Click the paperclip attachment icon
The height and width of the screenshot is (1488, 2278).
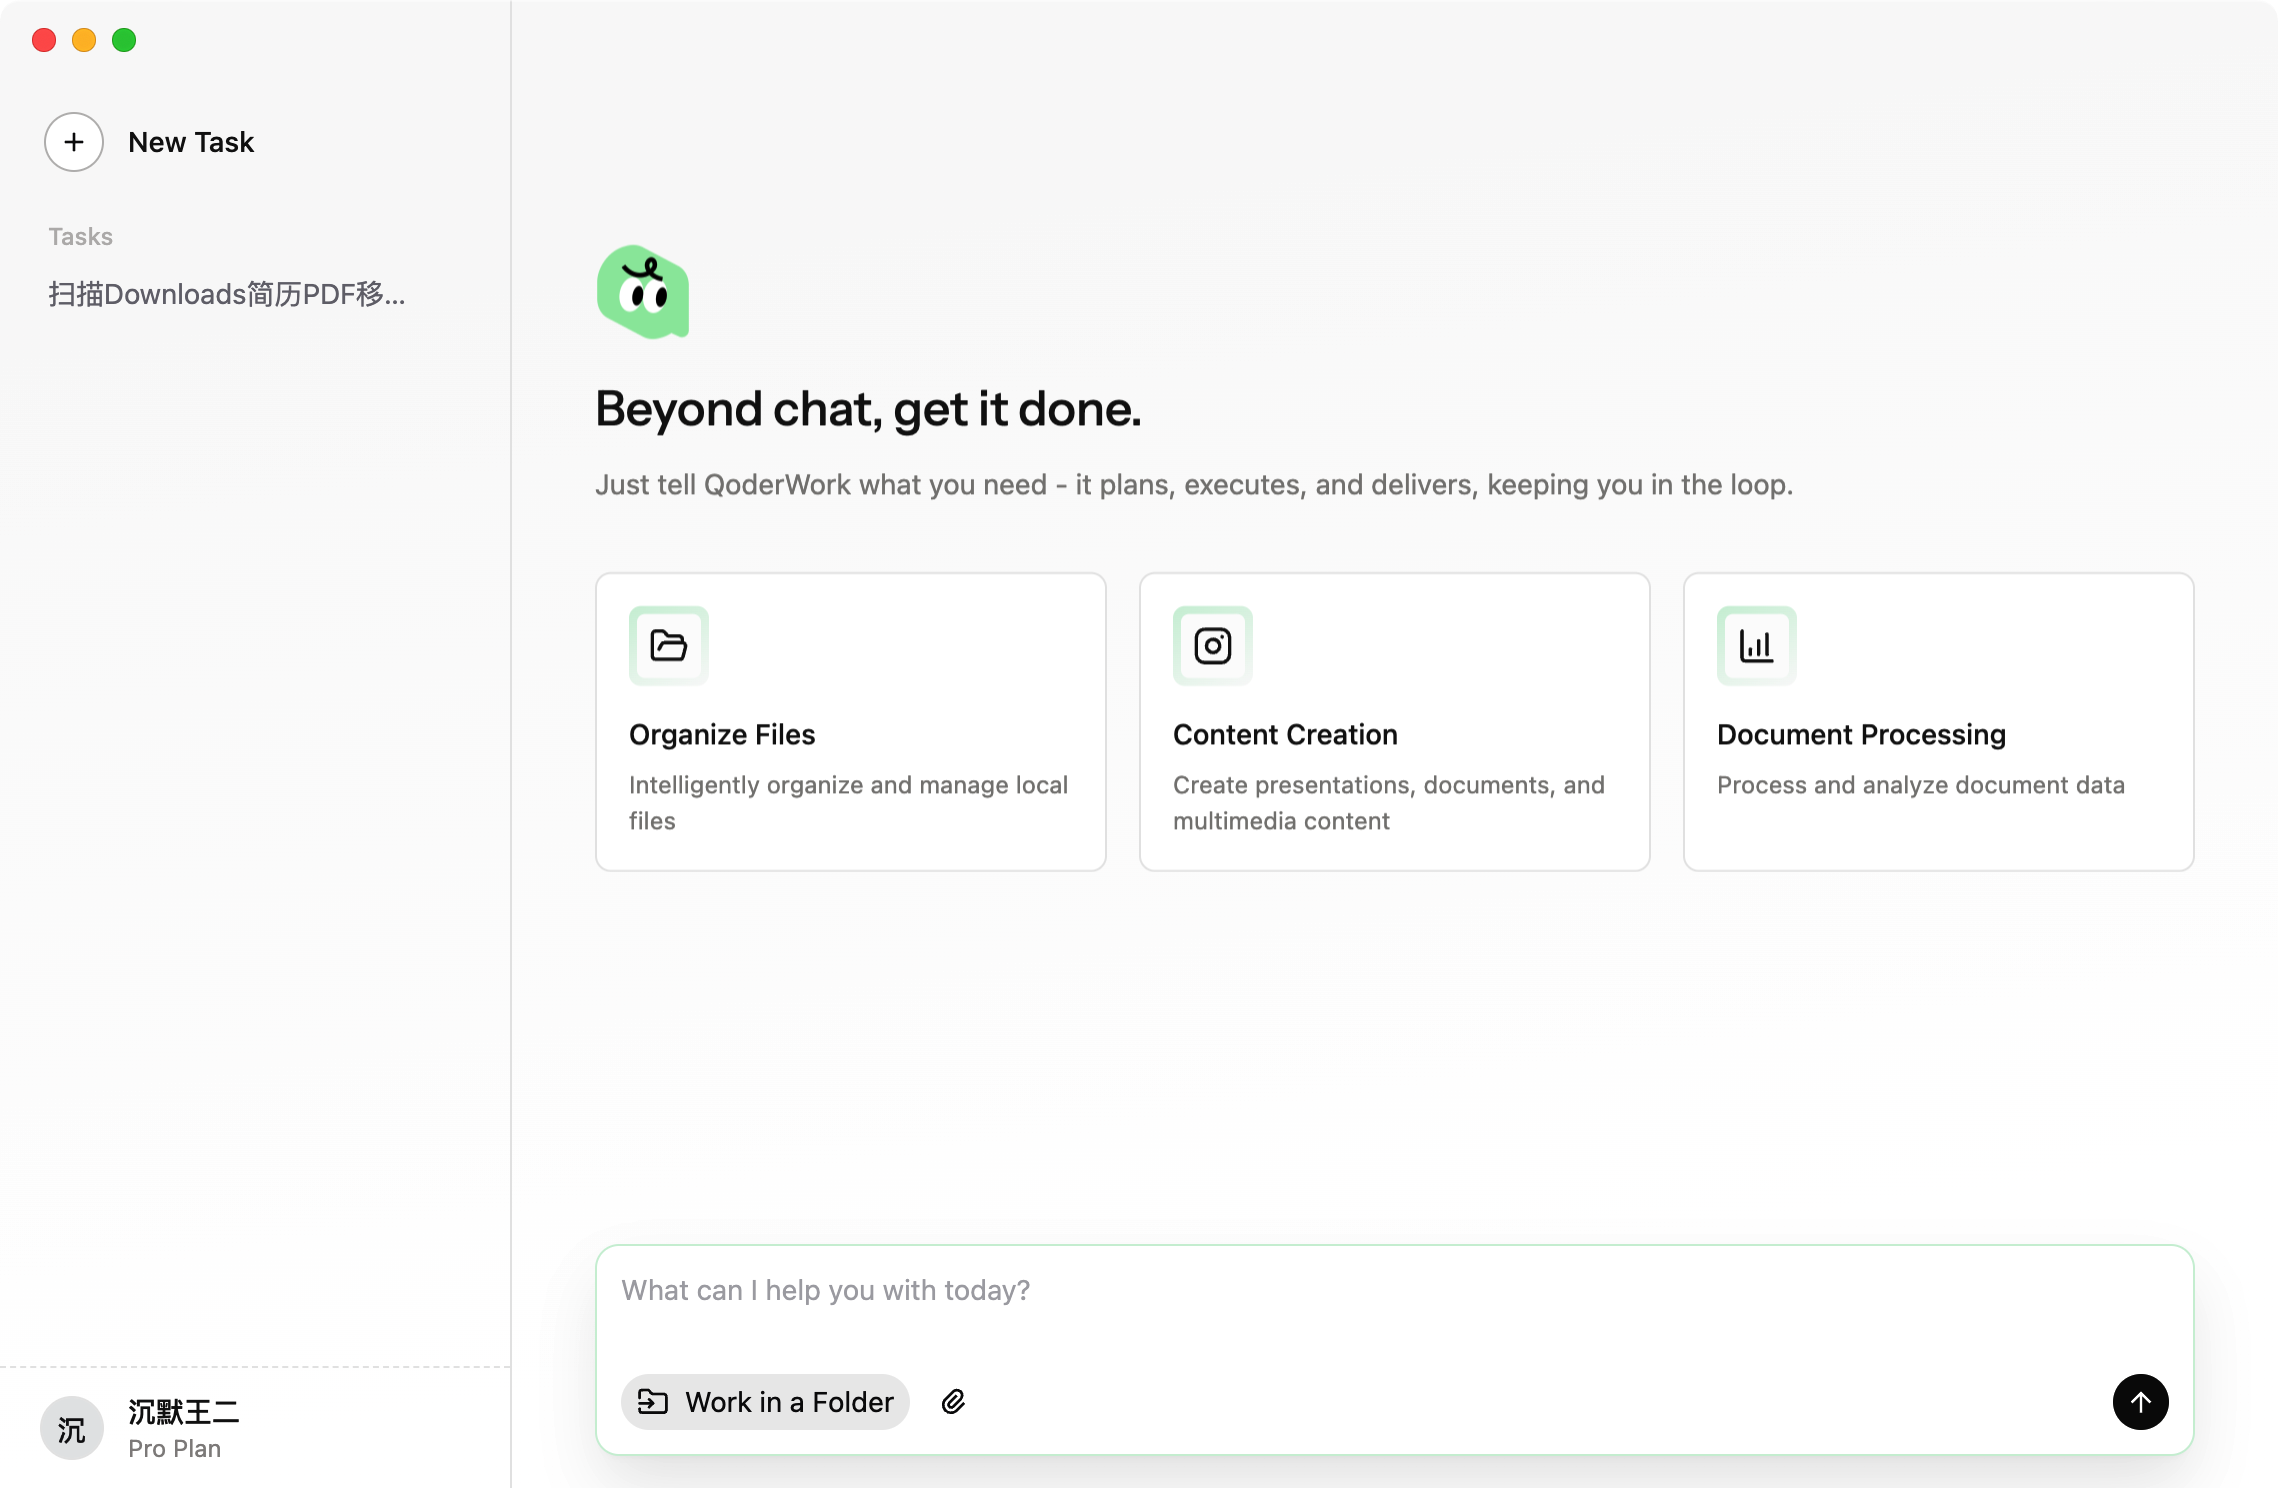pyautogui.click(x=953, y=1402)
